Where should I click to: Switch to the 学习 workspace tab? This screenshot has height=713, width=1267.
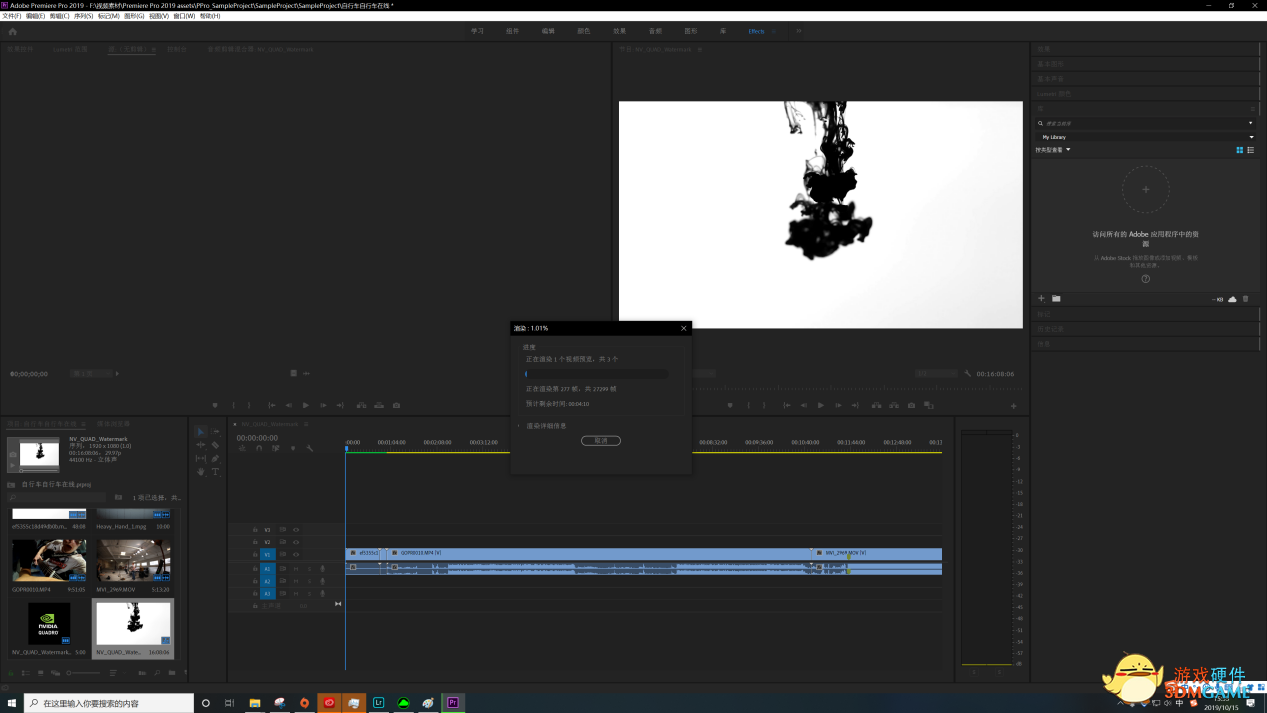[477, 31]
